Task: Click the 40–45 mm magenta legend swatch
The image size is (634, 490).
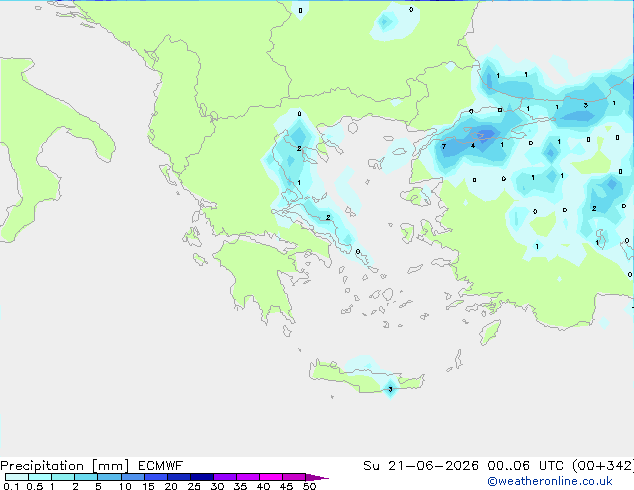Action: (271, 477)
